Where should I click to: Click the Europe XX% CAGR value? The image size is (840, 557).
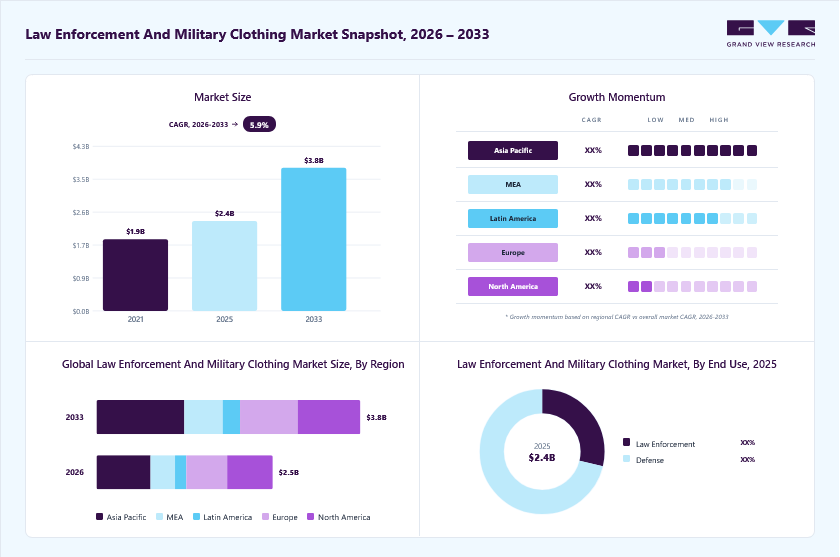click(593, 252)
